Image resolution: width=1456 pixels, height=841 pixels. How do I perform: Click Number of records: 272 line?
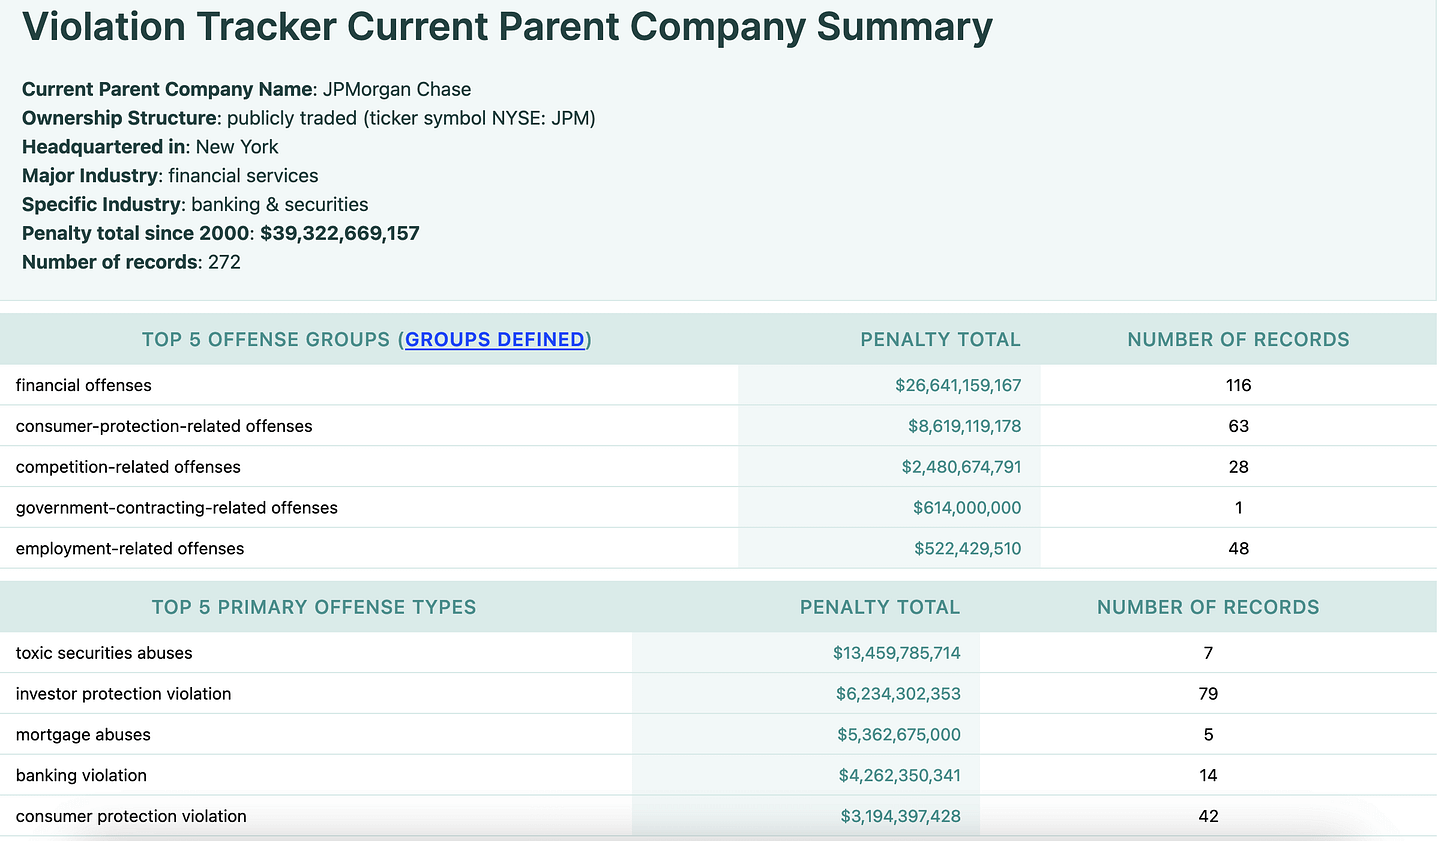[131, 262]
